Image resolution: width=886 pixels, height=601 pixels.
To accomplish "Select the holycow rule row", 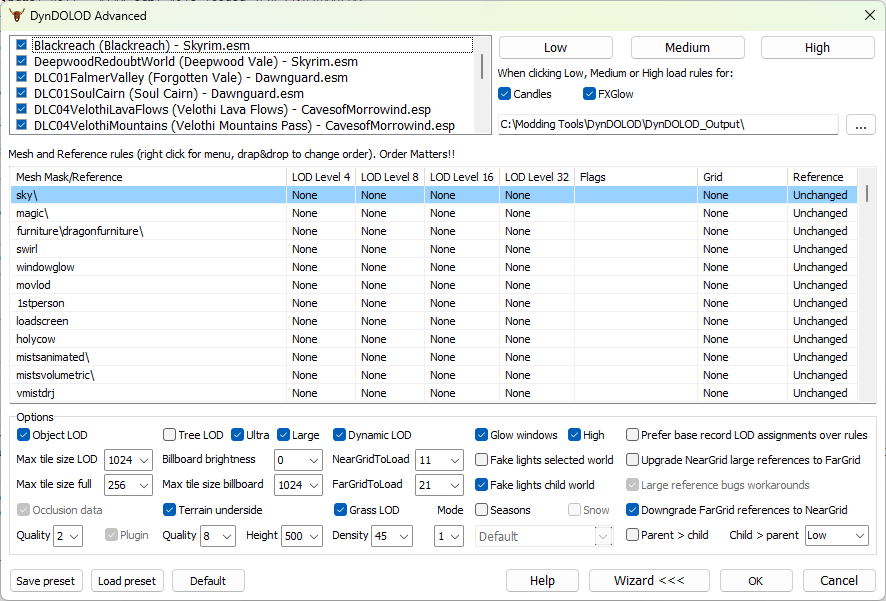I will coord(434,339).
